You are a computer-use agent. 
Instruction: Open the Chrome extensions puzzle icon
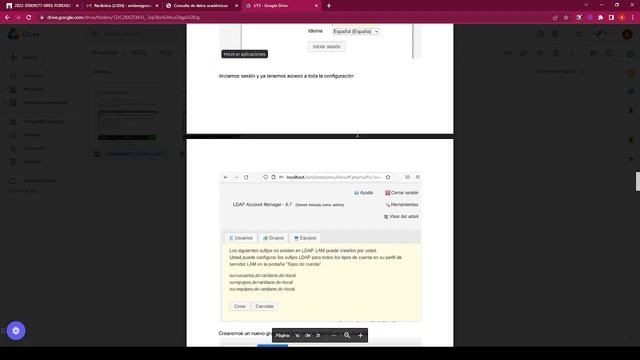pyautogui.click(x=600, y=18)
